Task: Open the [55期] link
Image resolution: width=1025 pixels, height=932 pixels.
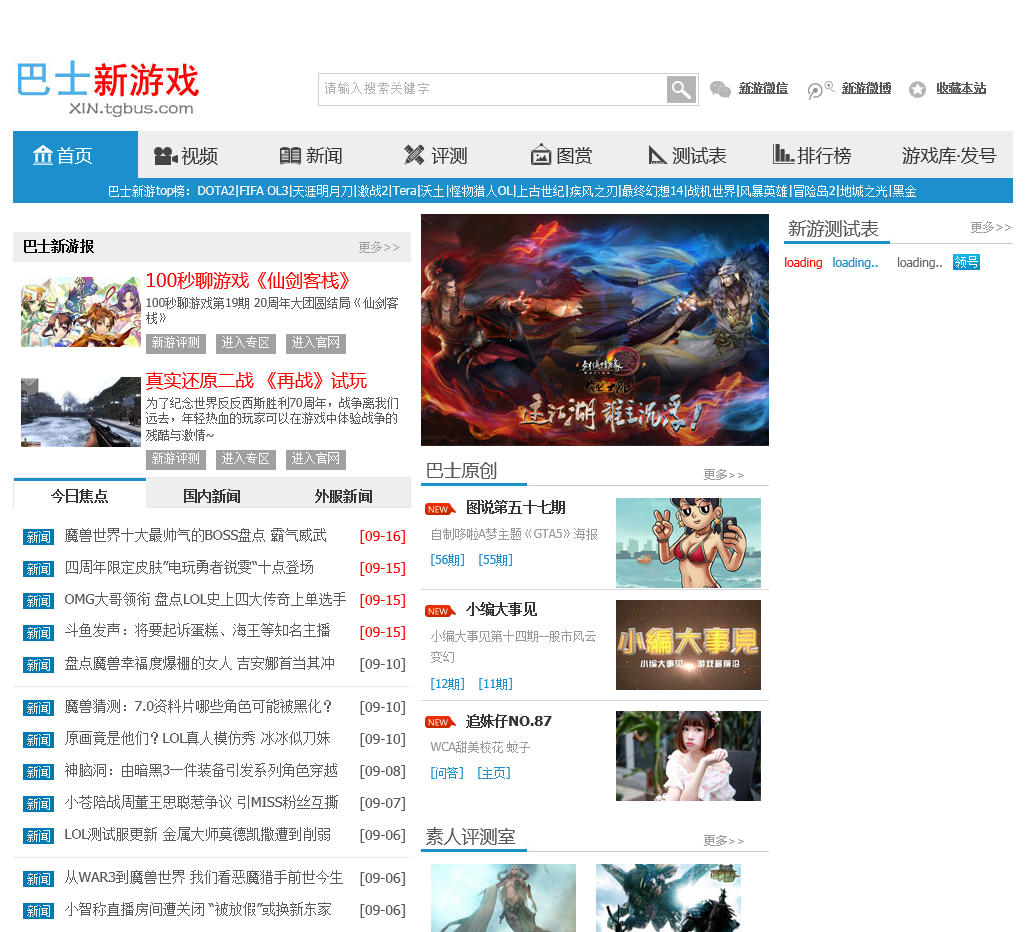Action: point(496,560)
